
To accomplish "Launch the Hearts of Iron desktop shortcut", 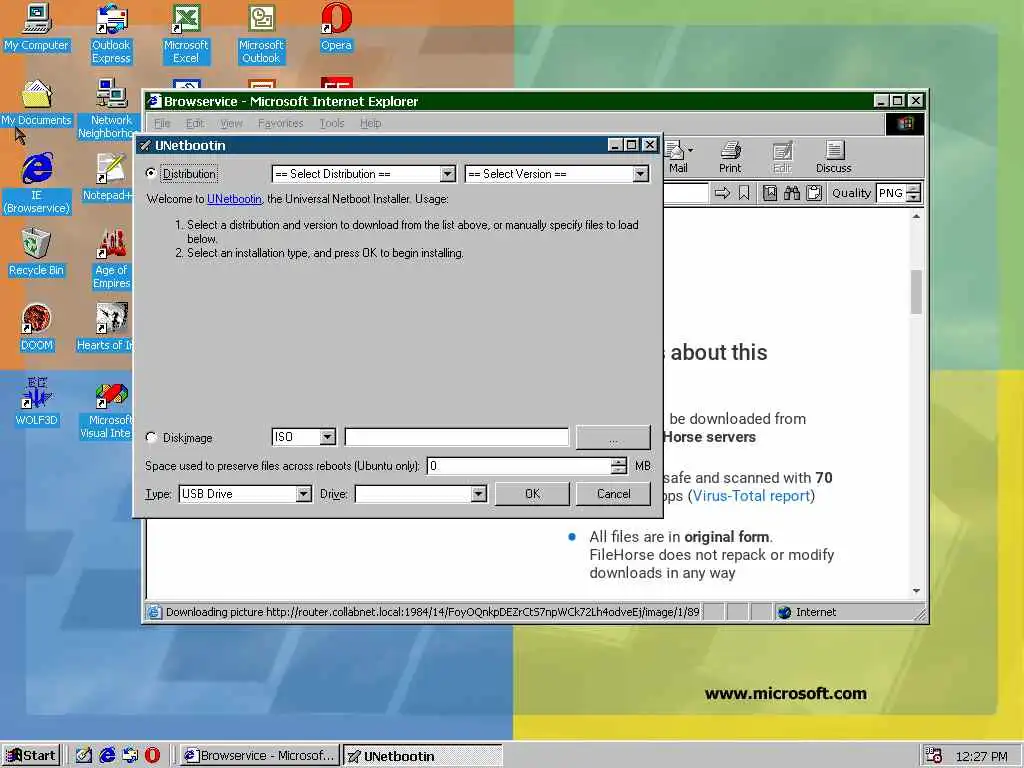I will pyautogui.click(x=106, y=328).
